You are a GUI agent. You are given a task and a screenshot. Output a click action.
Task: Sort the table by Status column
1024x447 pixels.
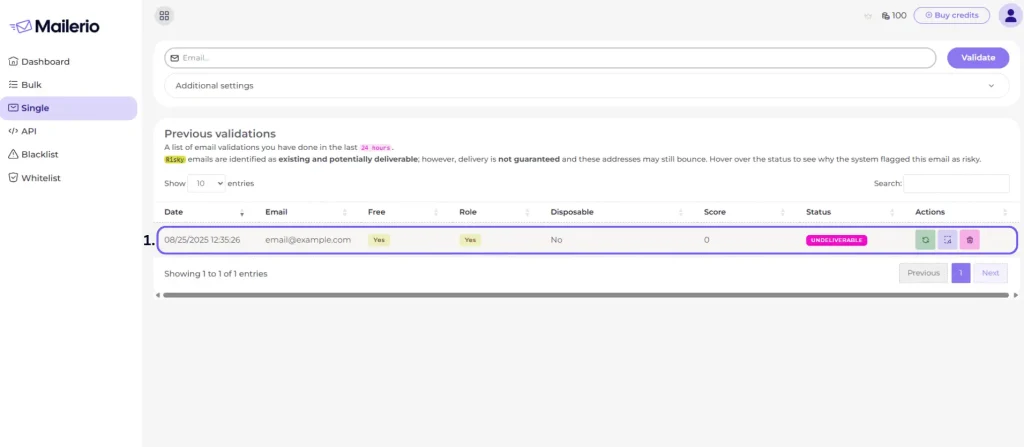850,212
